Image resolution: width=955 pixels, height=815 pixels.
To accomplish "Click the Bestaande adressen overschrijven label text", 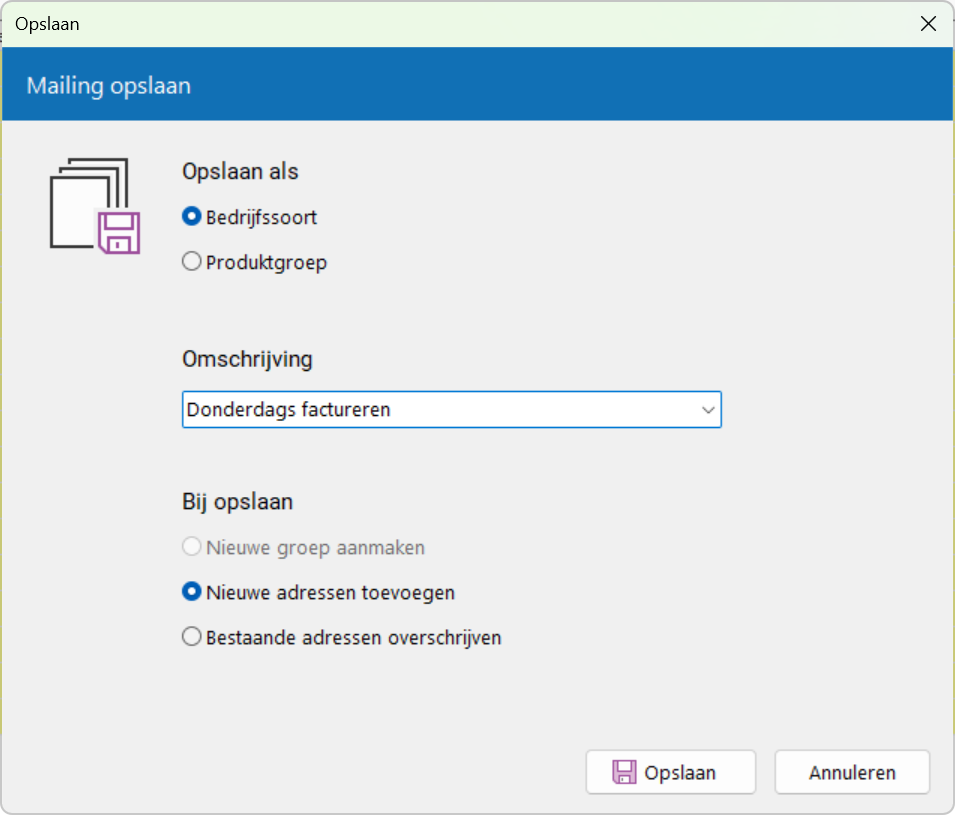I will [x=353, y=637].
